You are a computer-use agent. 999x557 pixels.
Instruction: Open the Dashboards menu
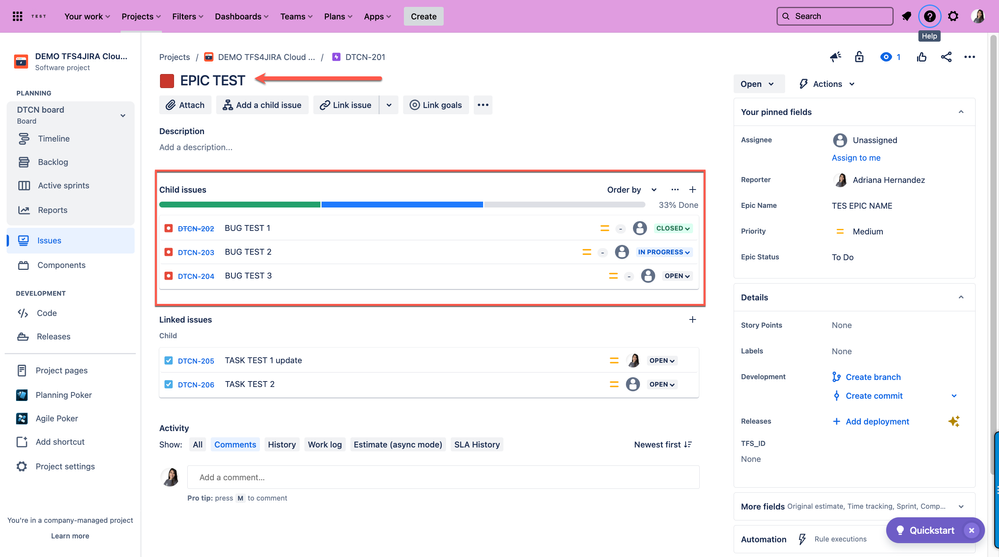coord(241,16)
